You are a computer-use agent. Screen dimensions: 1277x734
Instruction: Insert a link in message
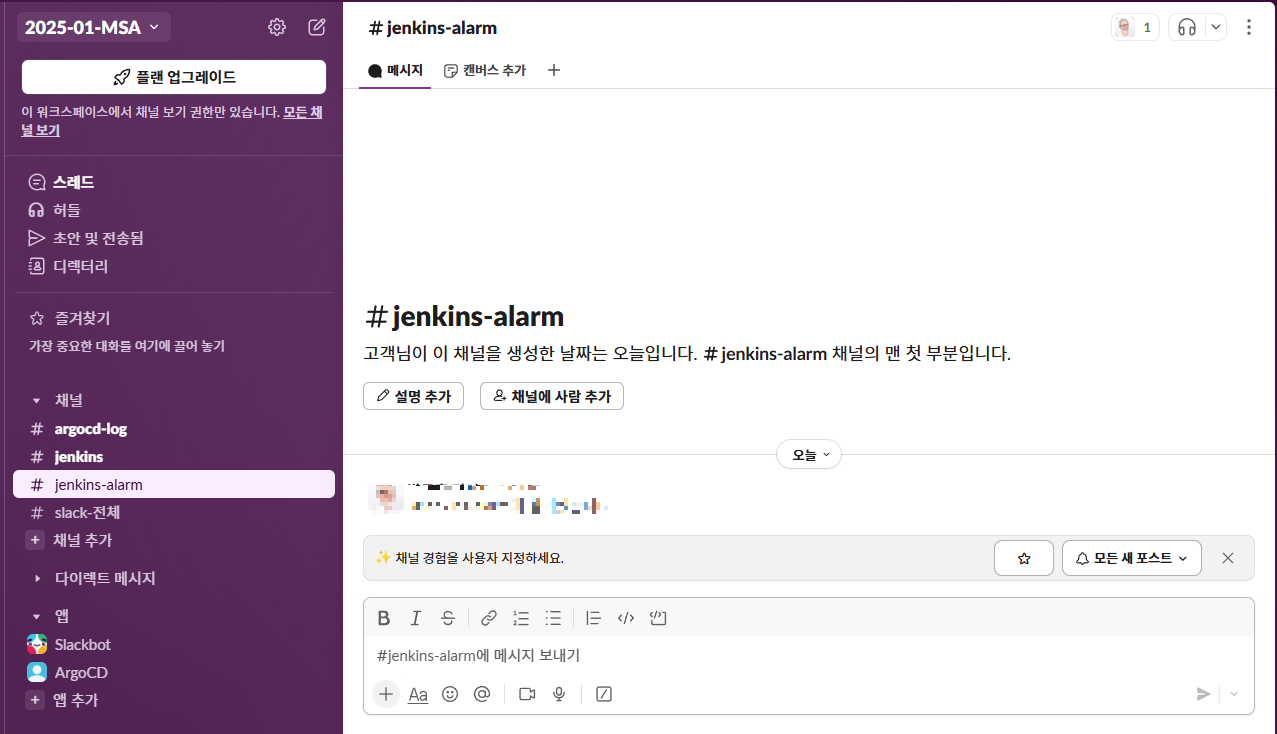point(489,618)
